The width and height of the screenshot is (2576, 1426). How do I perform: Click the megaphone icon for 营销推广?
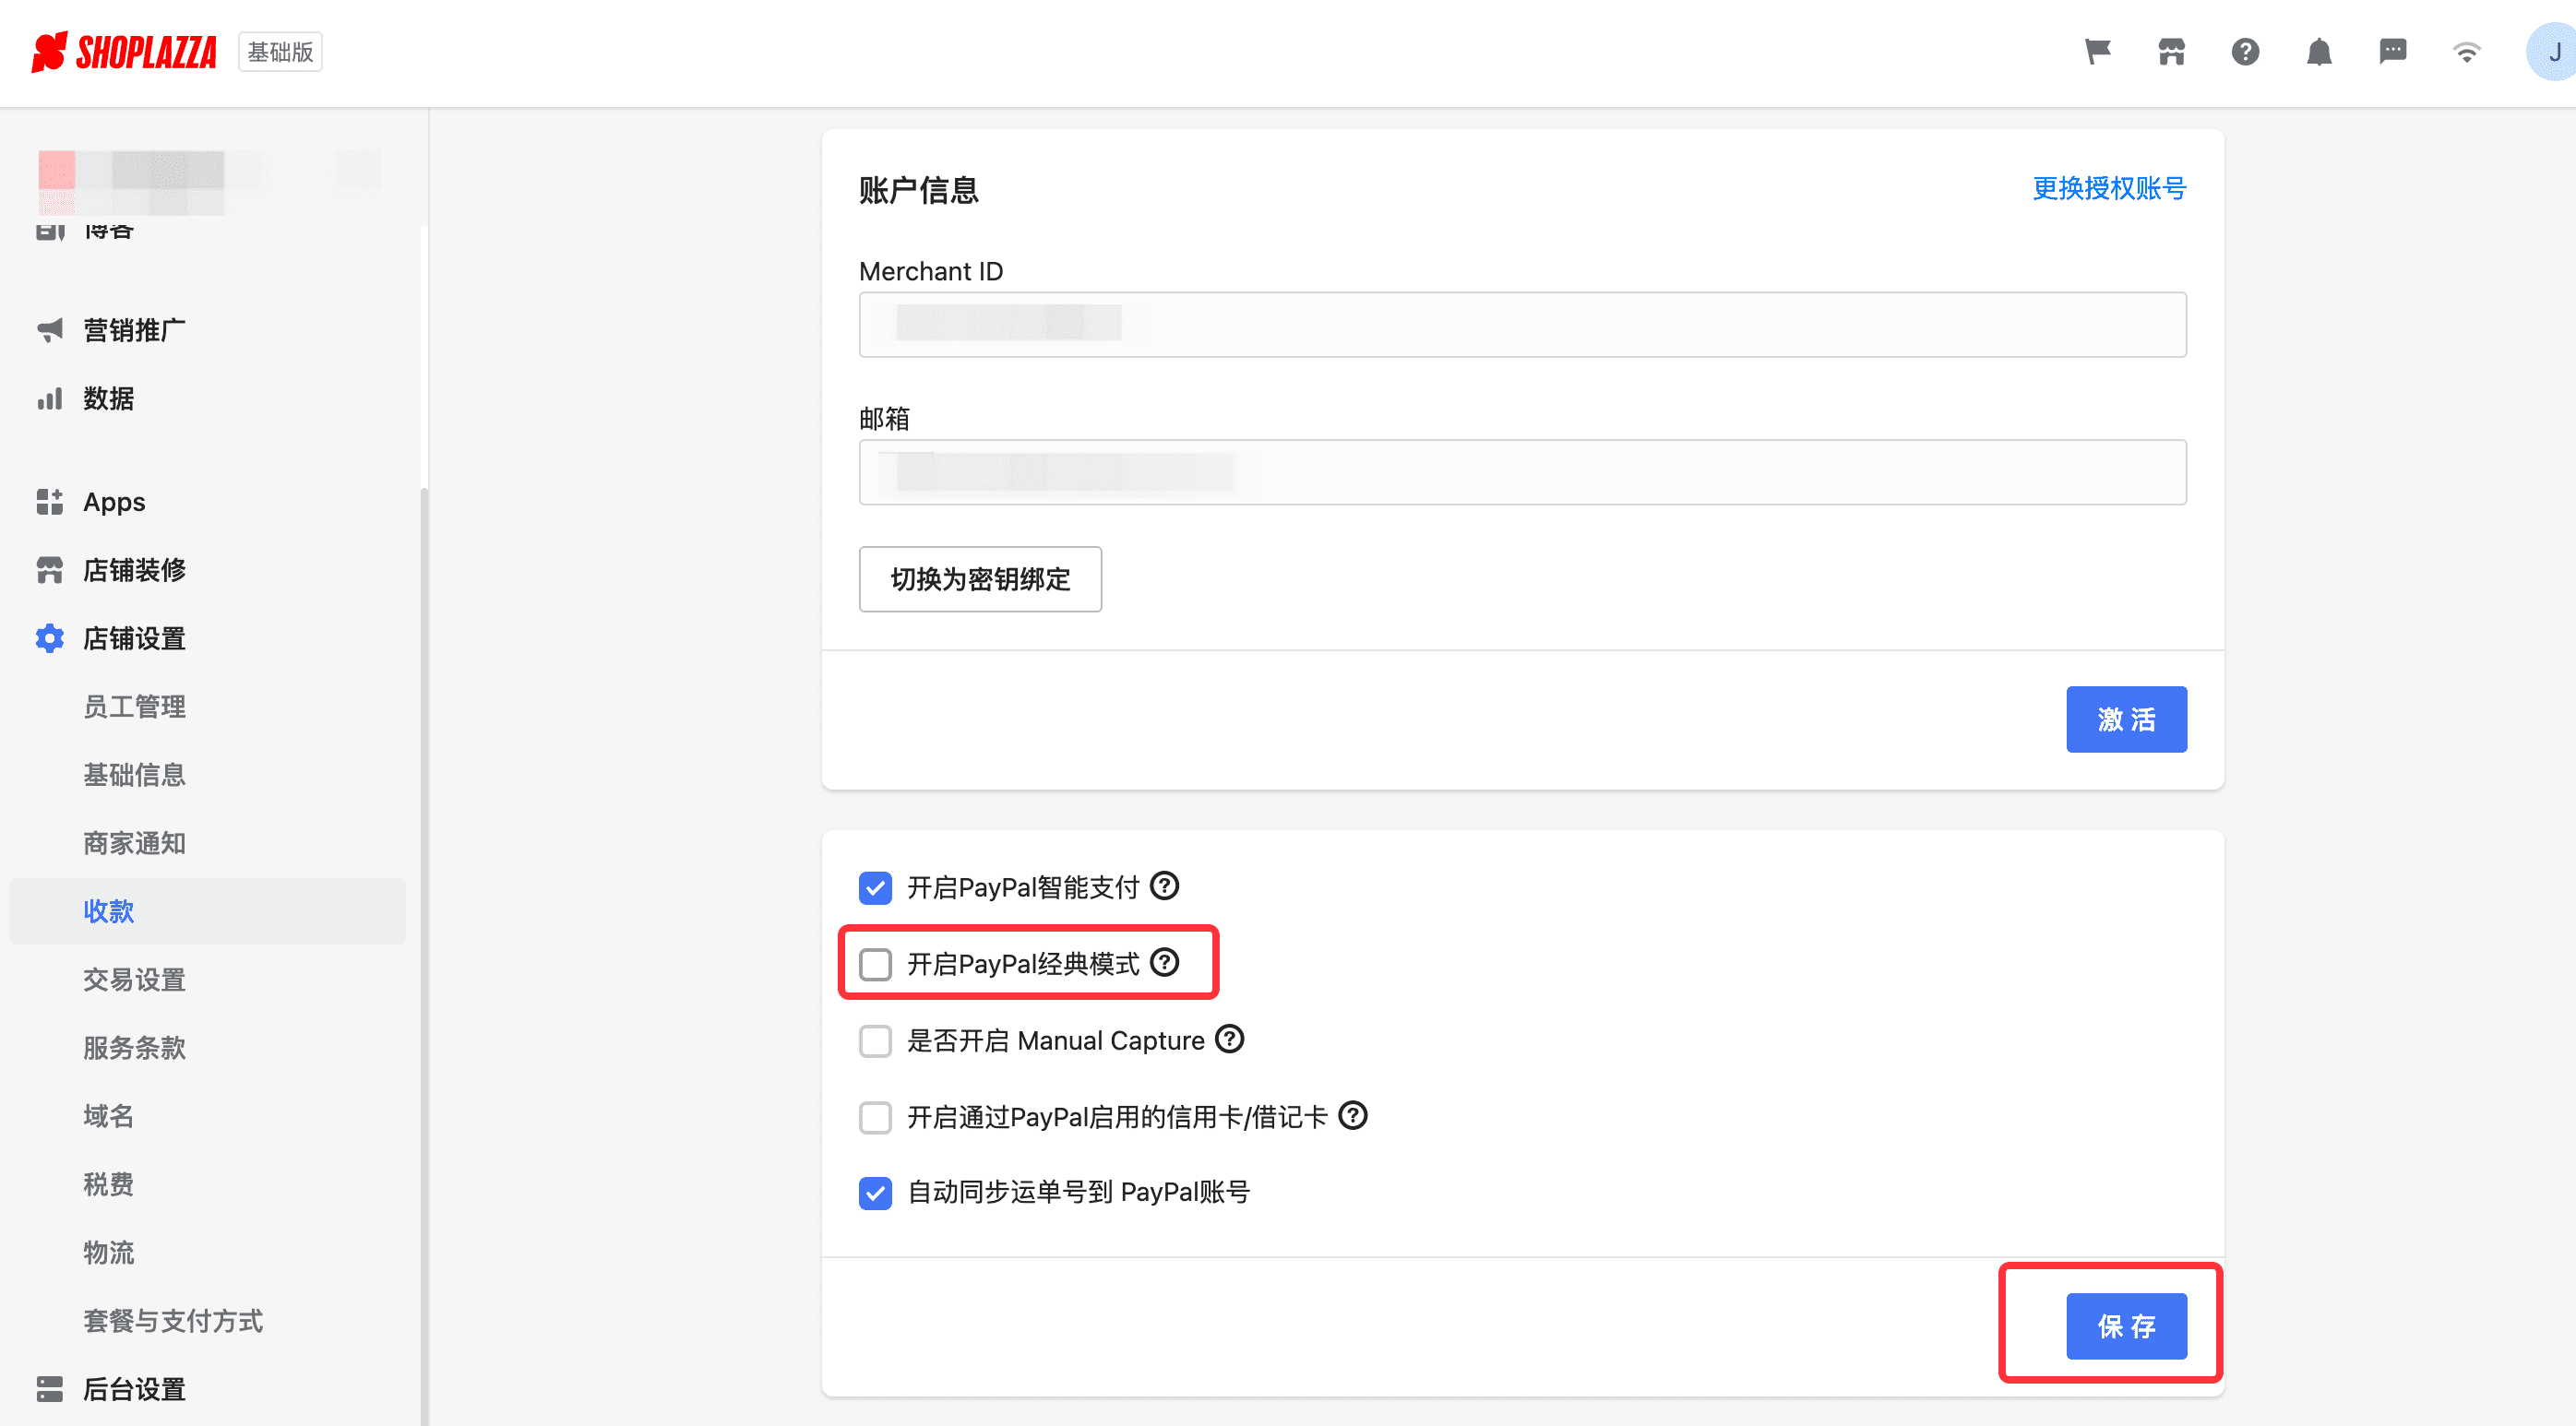coord(49,330)
